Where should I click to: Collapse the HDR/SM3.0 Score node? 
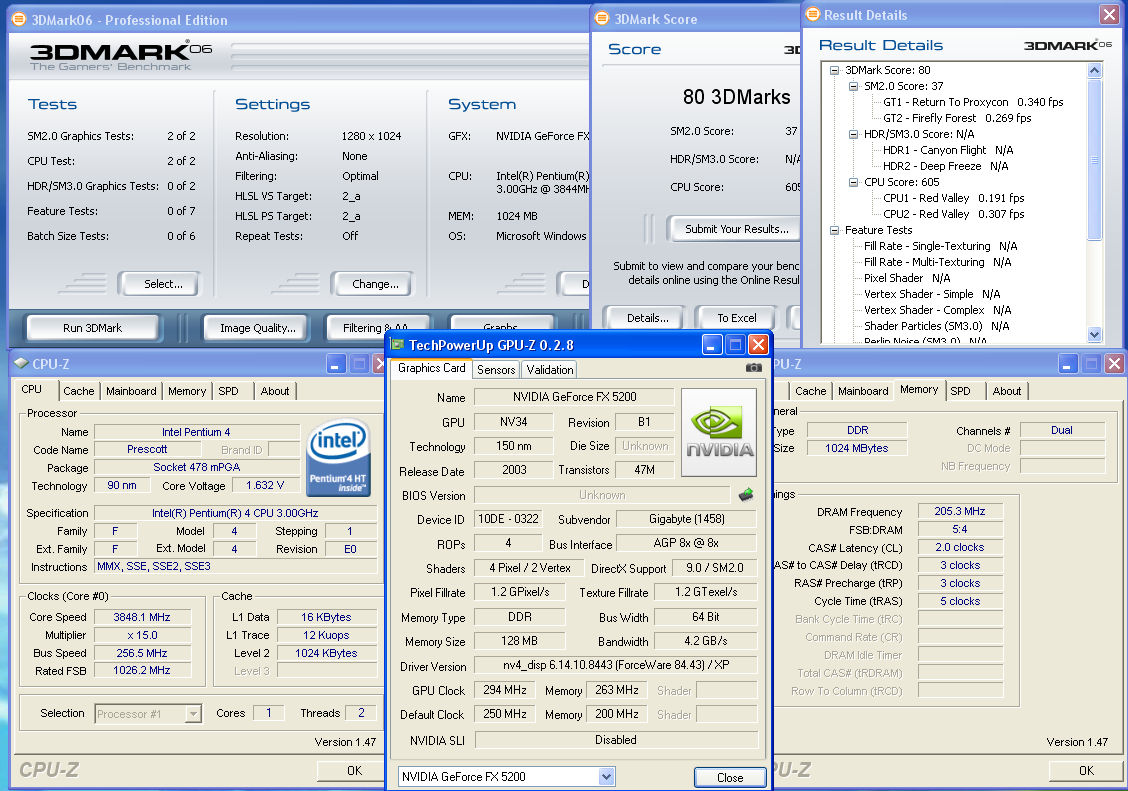click(853, 134)
